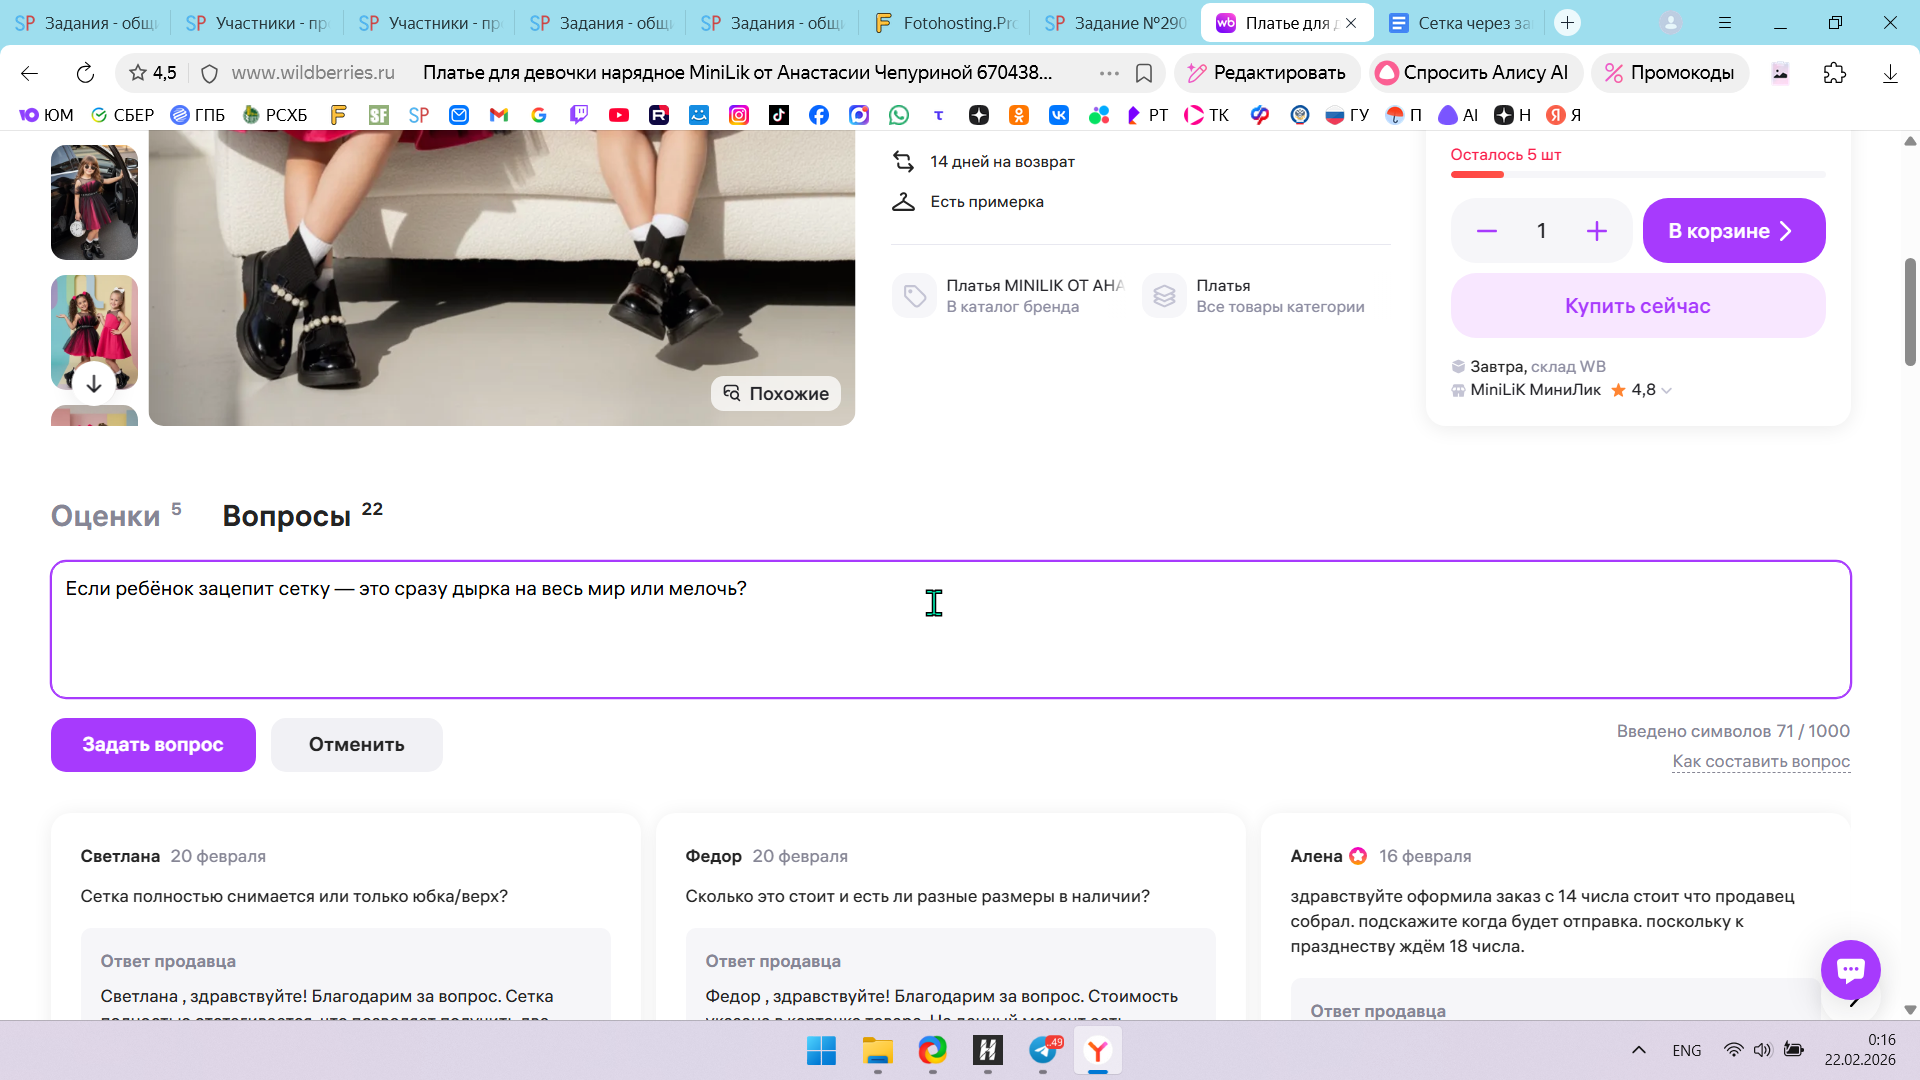The width and height of the screenshot is (1920, 1080).
Task: Click the YouTube bookmark icon
Action: tap(619, 115)
